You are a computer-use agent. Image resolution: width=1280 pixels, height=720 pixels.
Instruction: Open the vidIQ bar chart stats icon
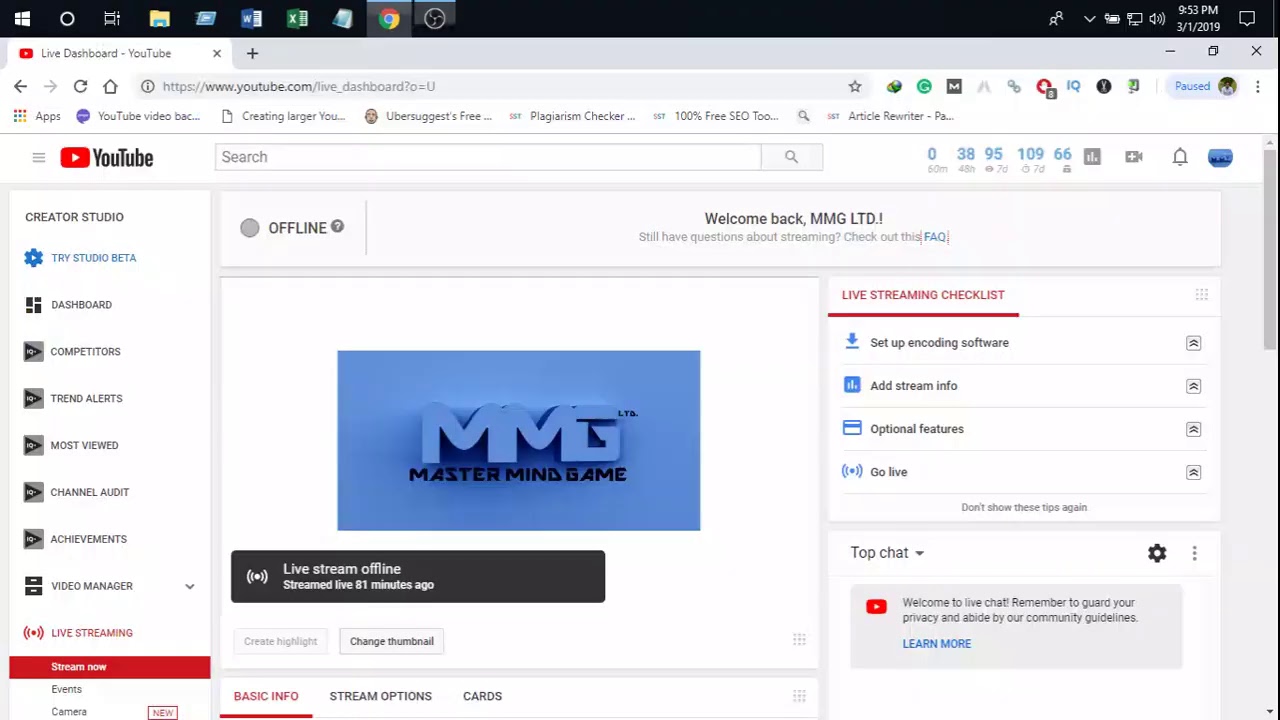point(1092,156)
